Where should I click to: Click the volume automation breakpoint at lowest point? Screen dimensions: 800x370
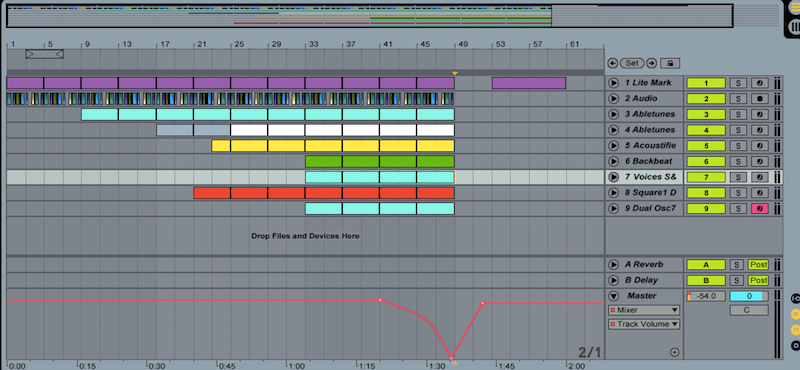(451, 357)
